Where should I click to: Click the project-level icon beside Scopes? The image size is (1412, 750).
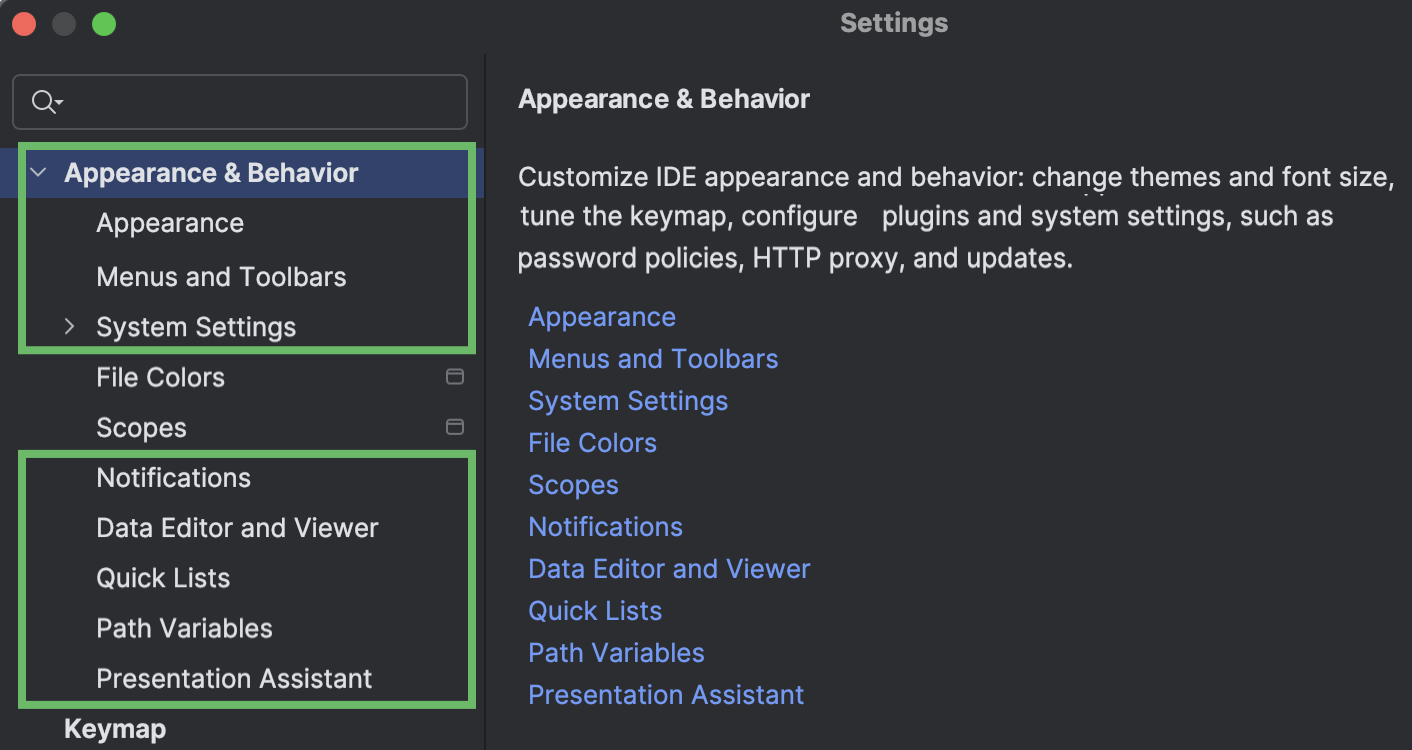click(455, 427)
